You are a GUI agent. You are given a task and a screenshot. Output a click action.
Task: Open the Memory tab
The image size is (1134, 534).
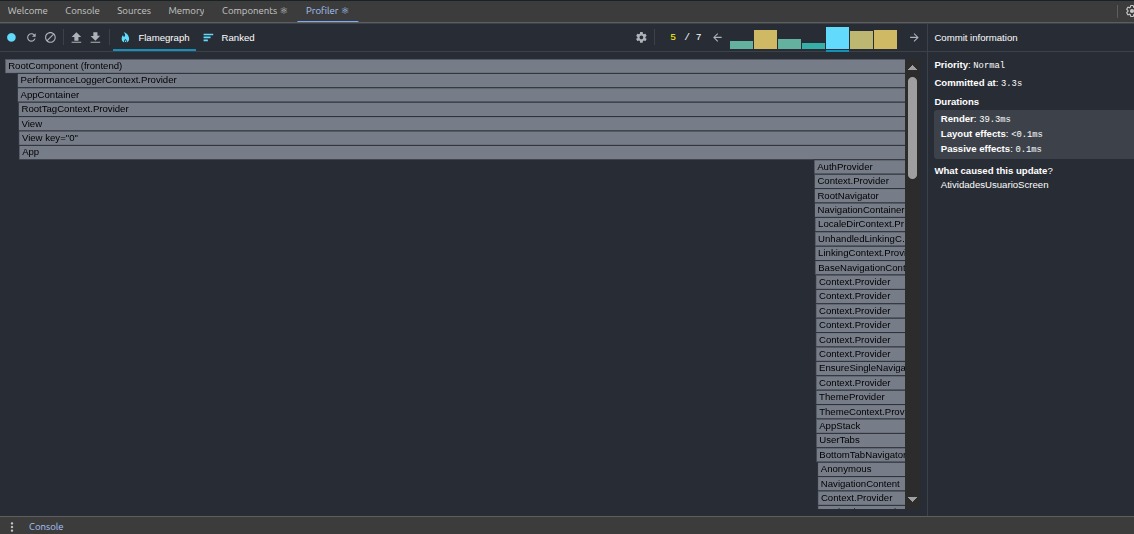(x=186, y=11)
